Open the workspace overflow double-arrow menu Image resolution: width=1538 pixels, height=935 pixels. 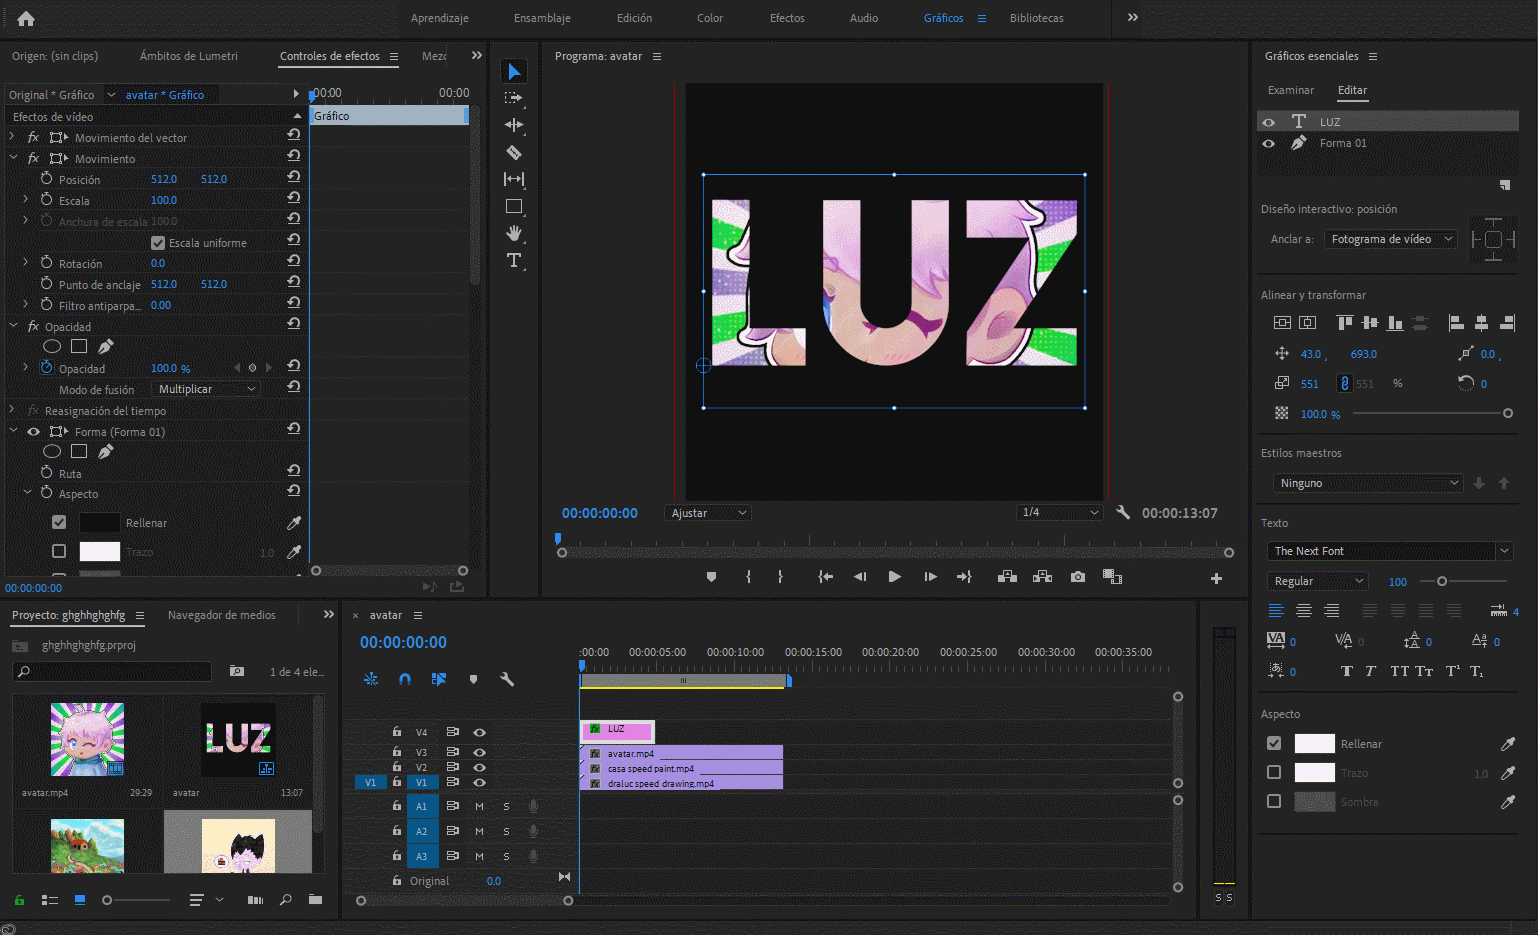tap(1133, 17)
